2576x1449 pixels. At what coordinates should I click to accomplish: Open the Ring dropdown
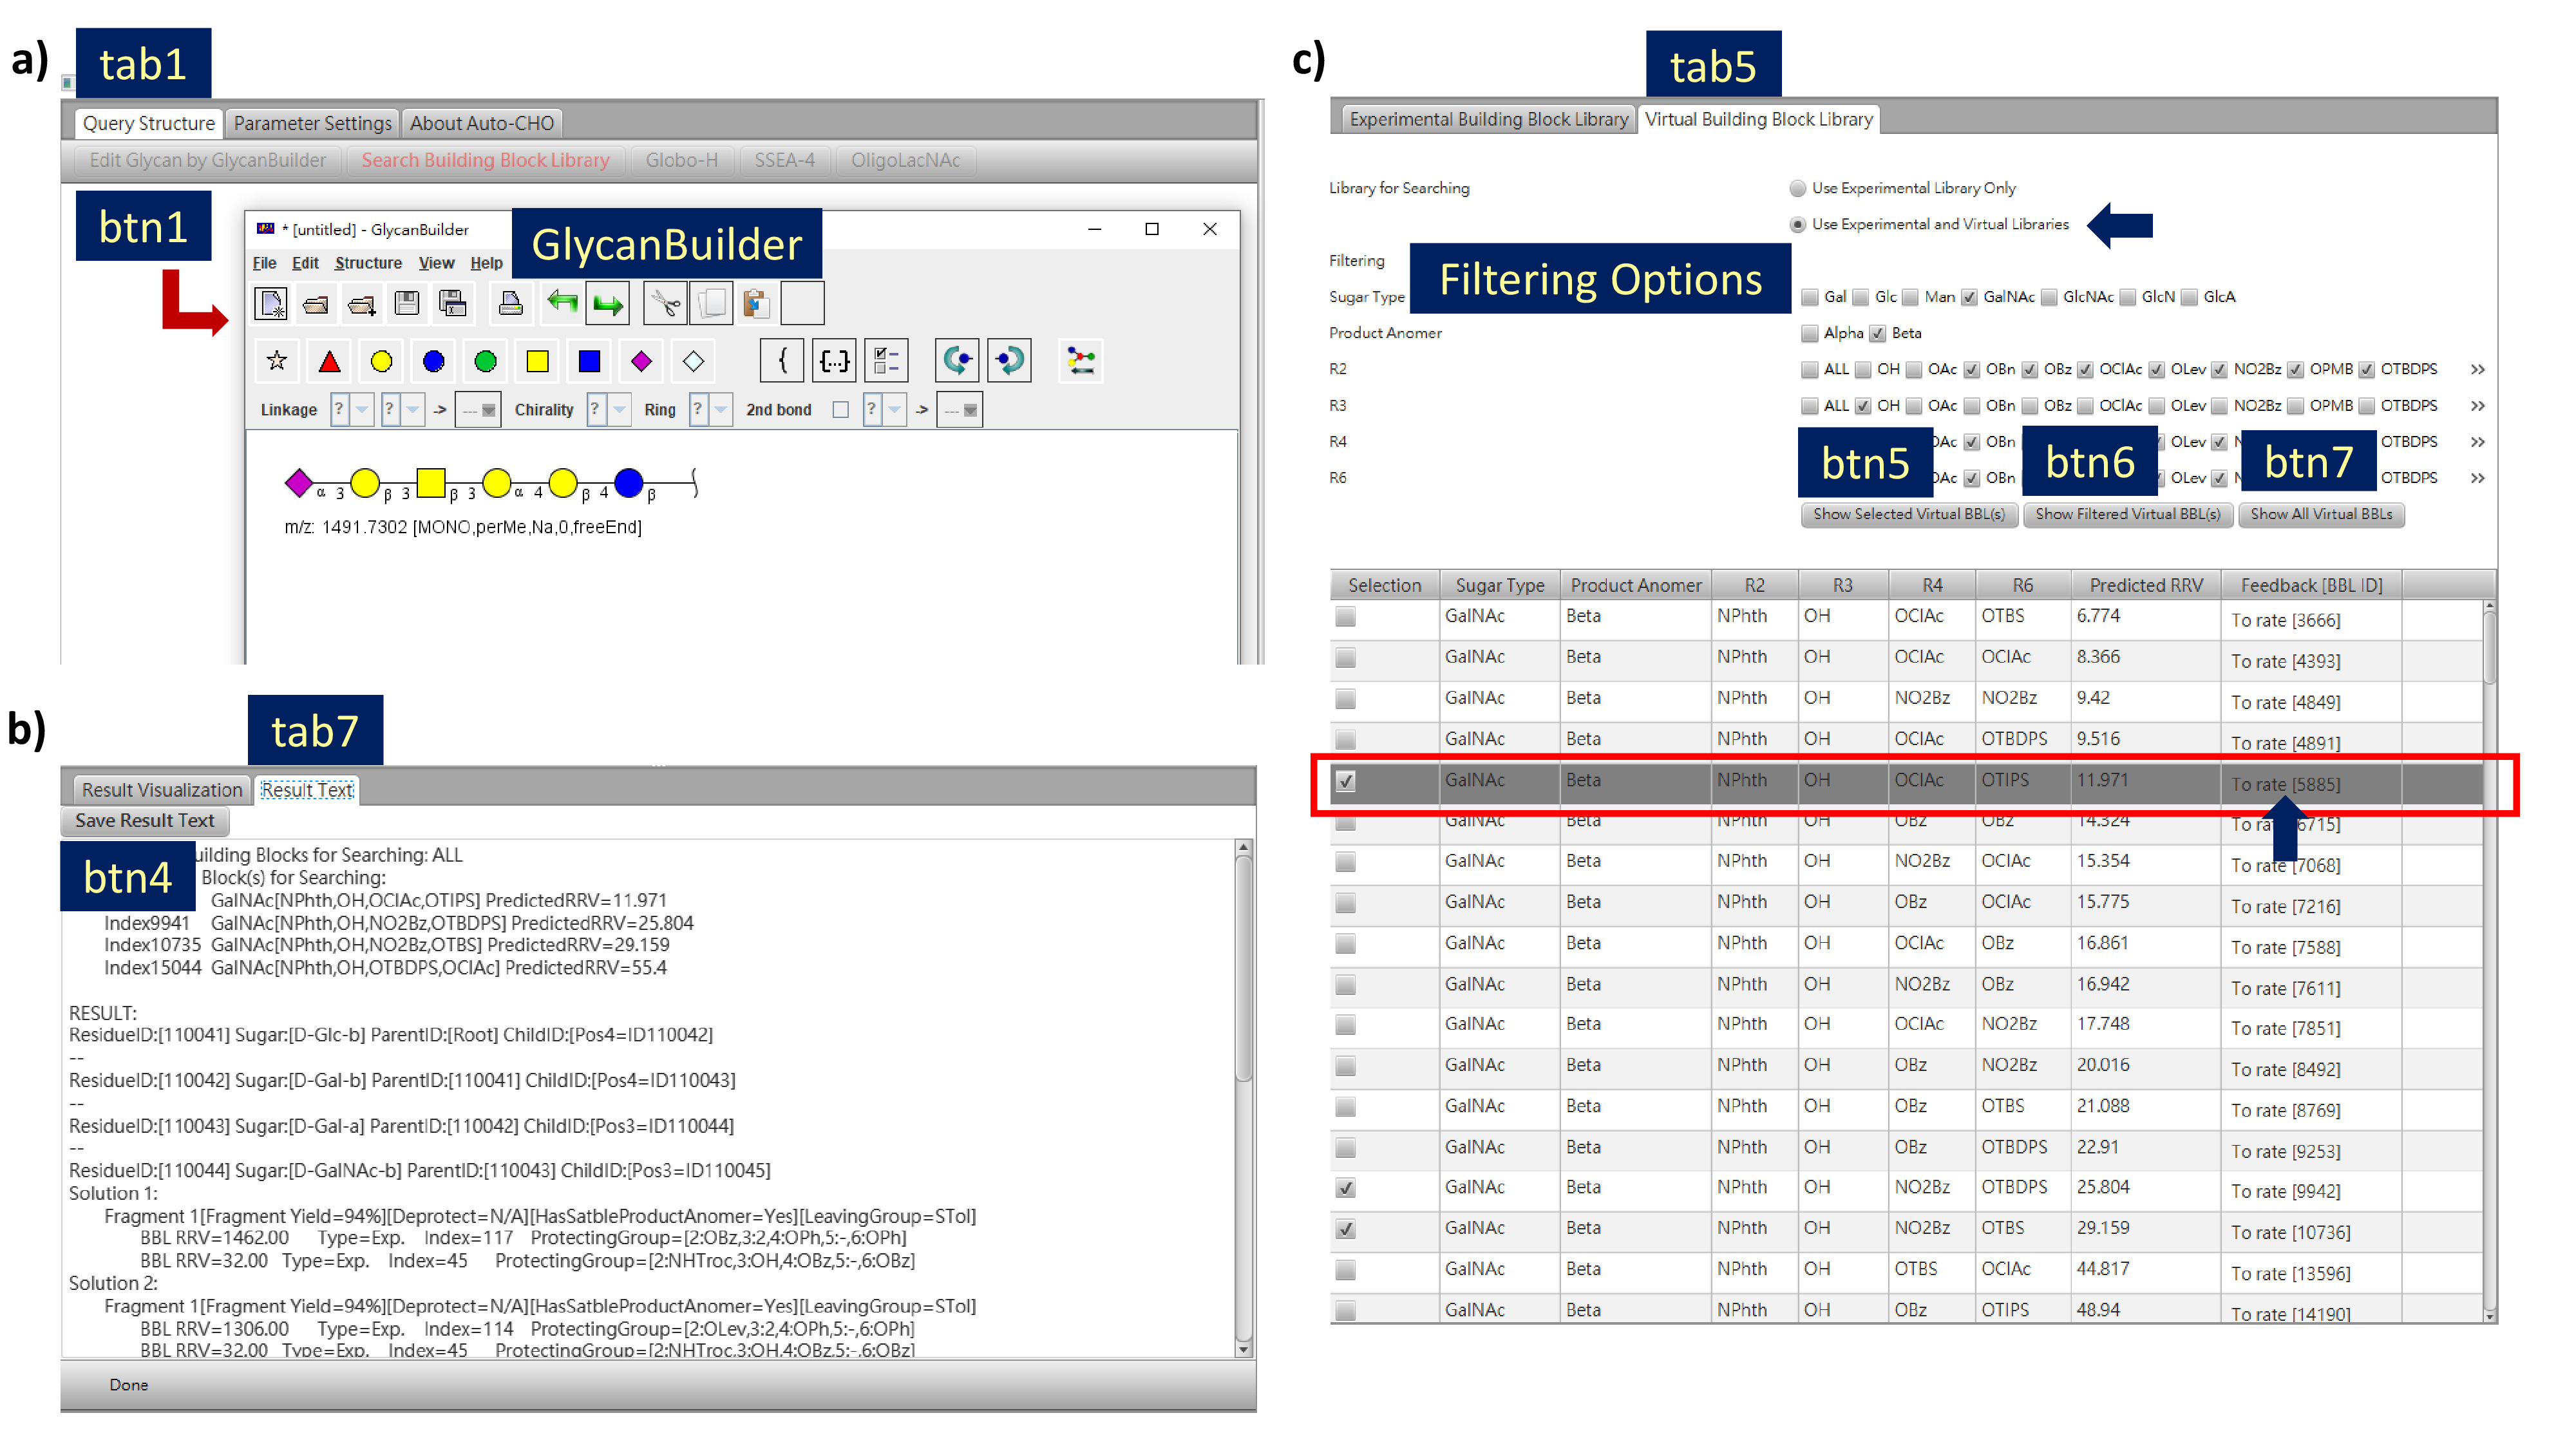point(720,410)
